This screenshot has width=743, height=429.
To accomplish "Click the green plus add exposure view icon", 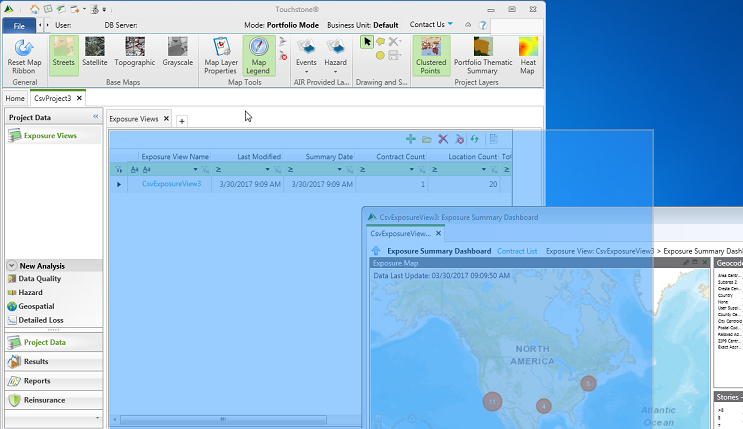I will point(410,139).
